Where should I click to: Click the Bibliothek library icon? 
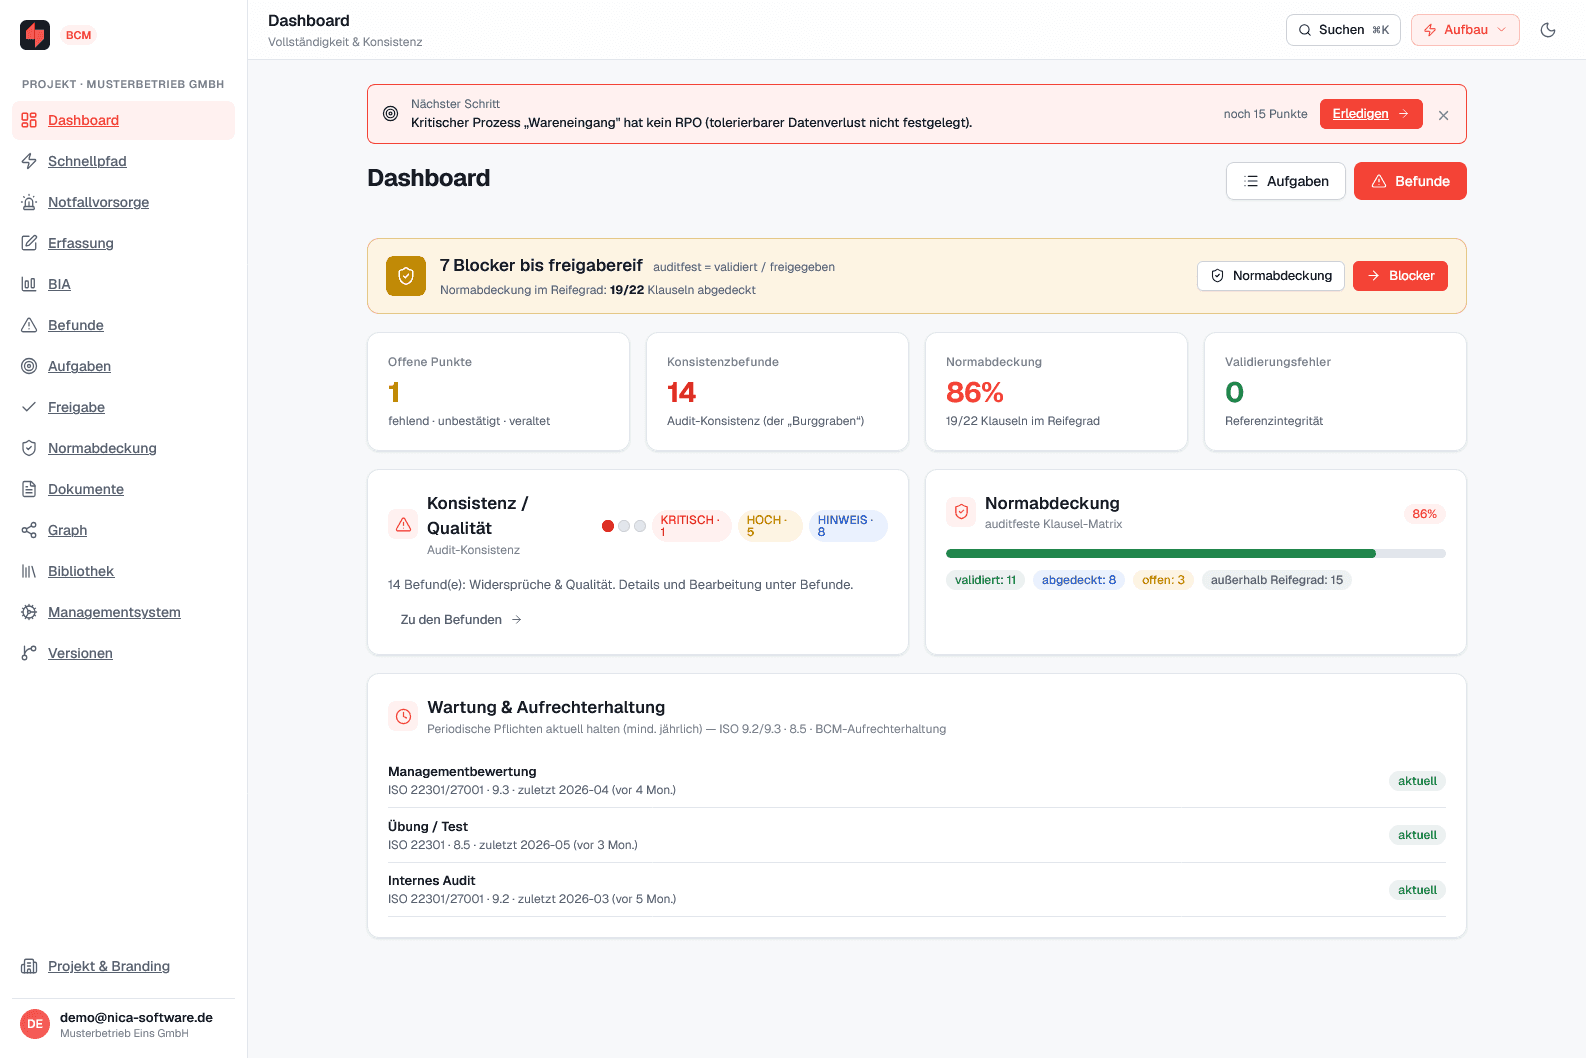coord(29,571)
